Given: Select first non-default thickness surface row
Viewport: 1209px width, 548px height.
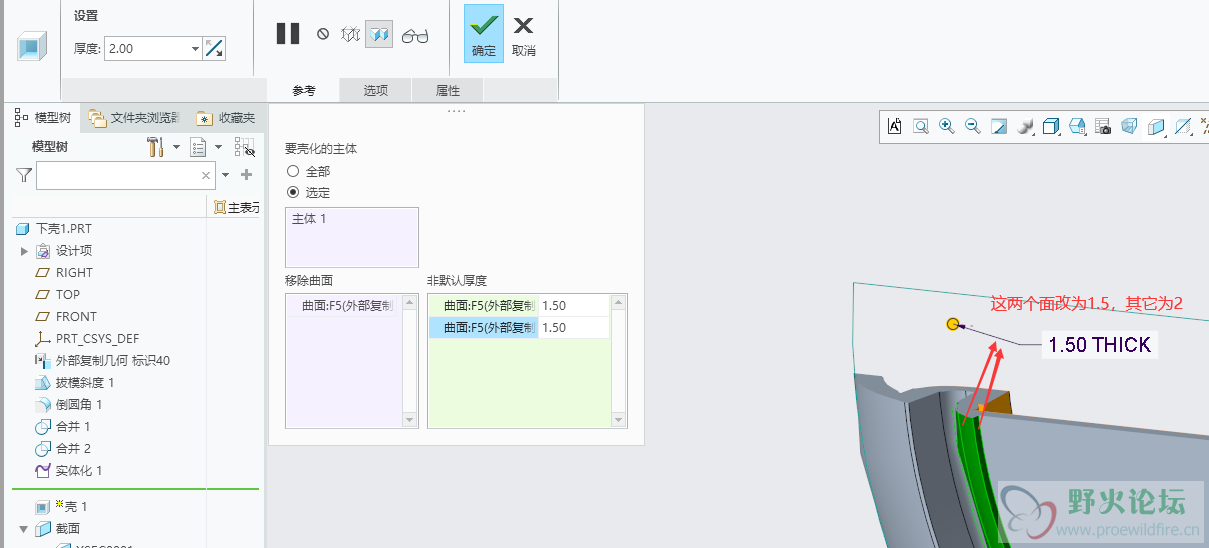Looking at the screenshot, I should [x=483, y=304].
